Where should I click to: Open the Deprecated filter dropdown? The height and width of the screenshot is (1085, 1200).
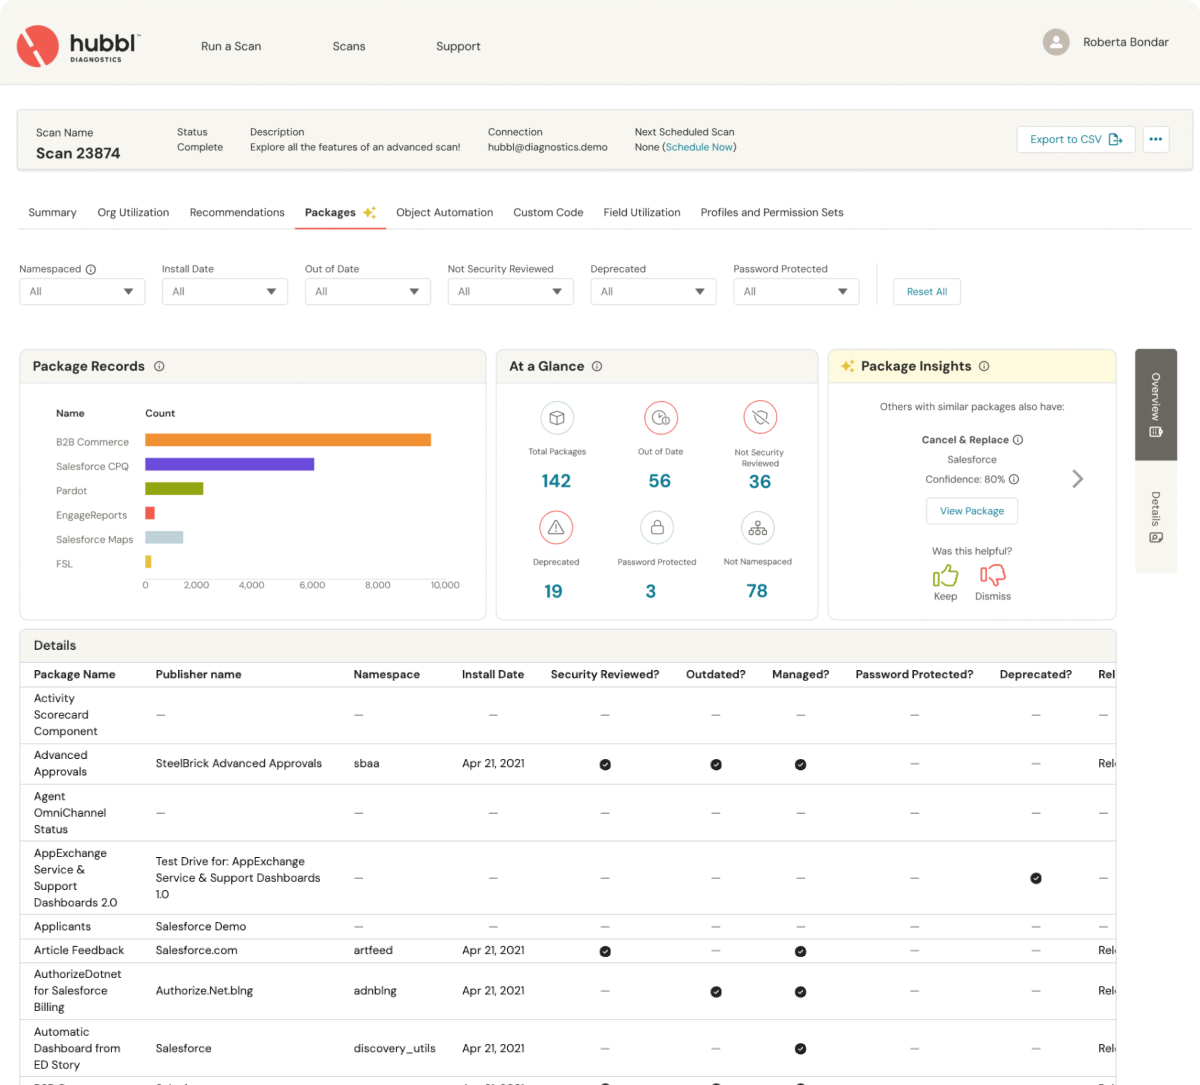(x=653, y=291)
